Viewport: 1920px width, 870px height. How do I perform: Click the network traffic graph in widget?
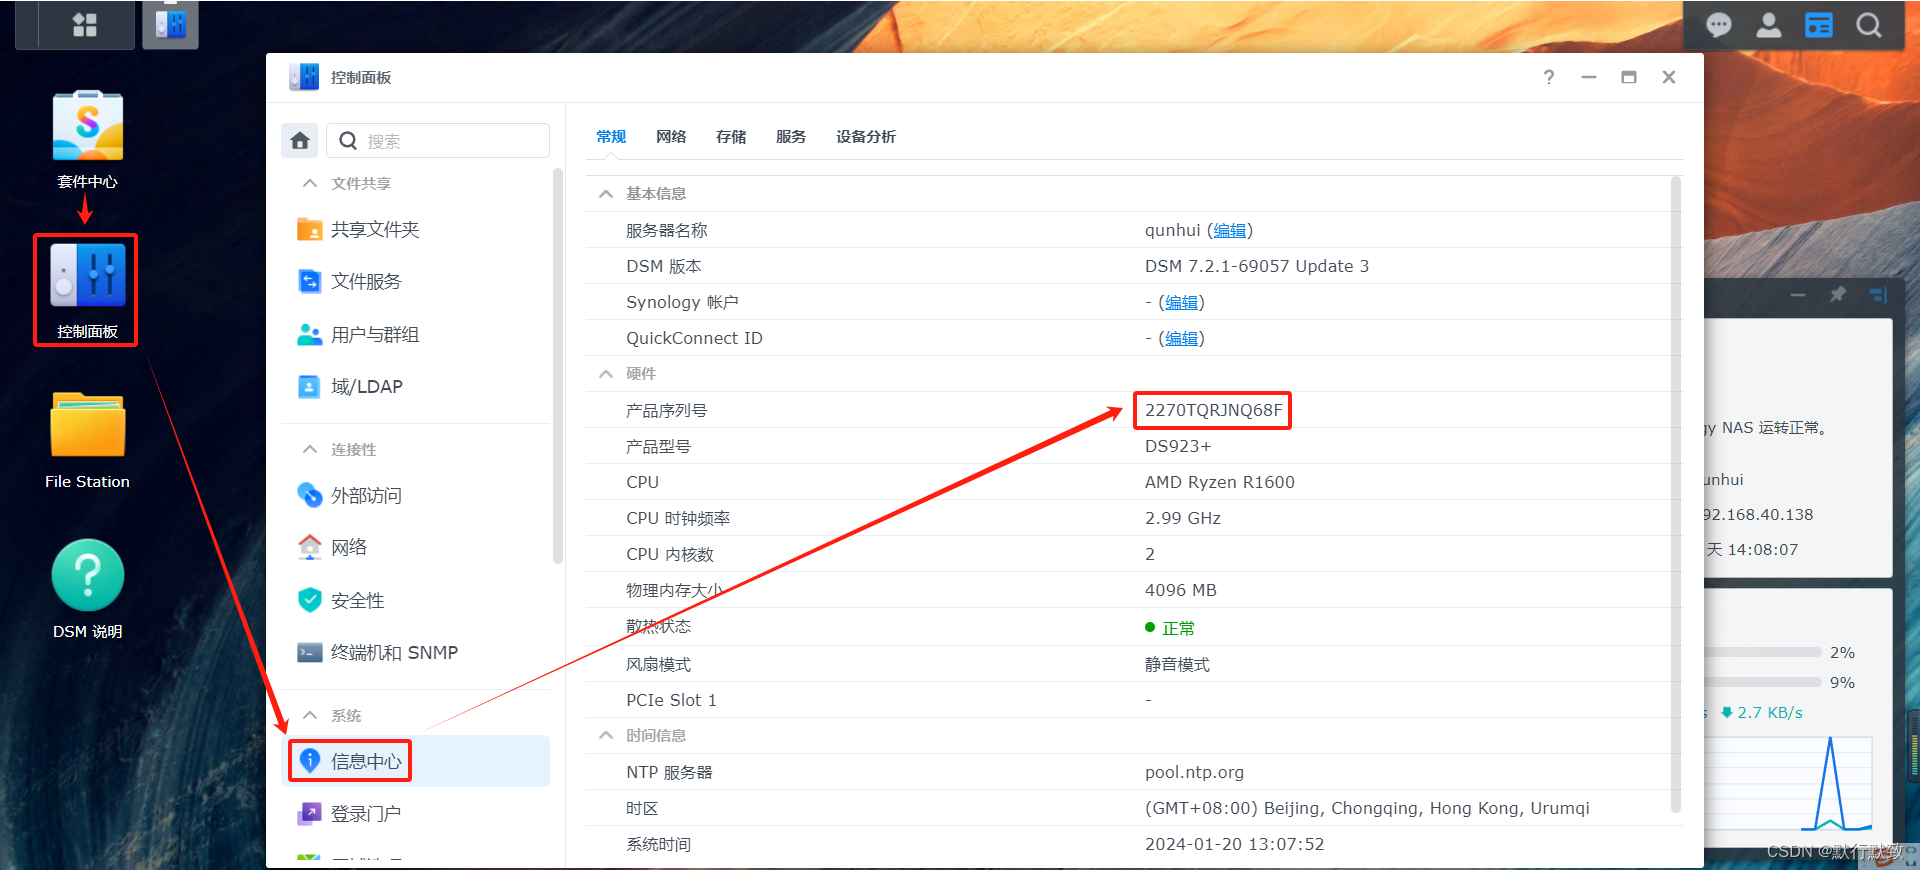point(1790,784)
